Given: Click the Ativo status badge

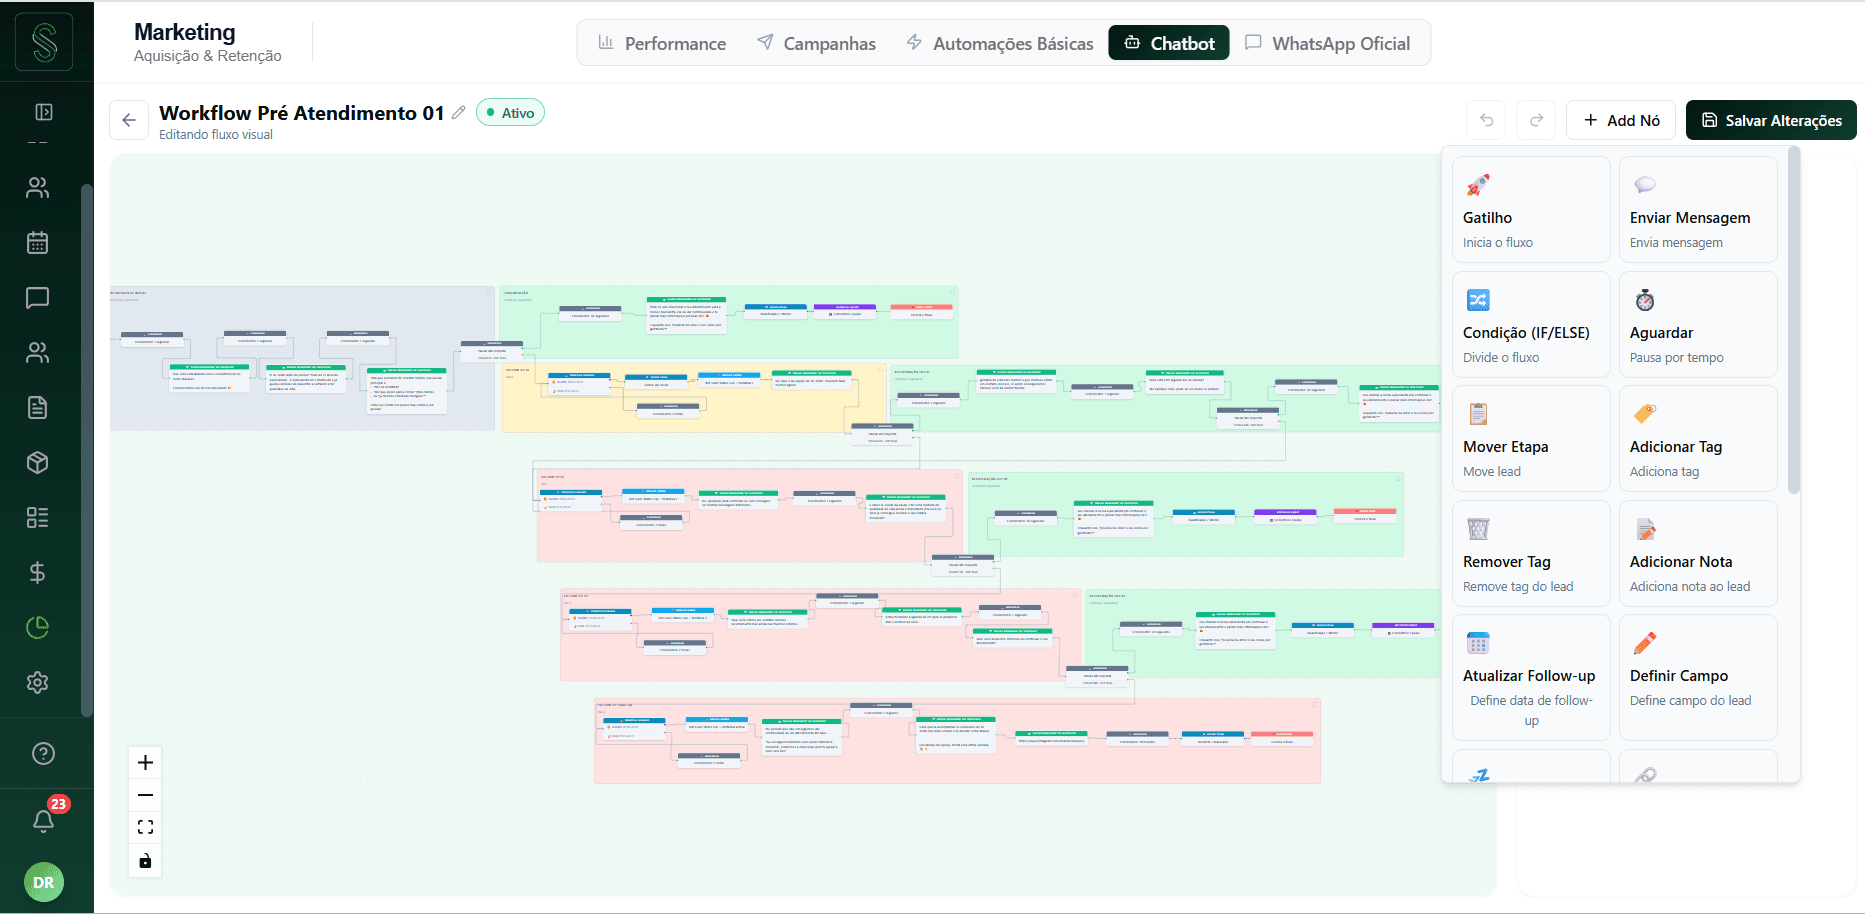Looking at the screenshot, I should (x=510, y=113).
